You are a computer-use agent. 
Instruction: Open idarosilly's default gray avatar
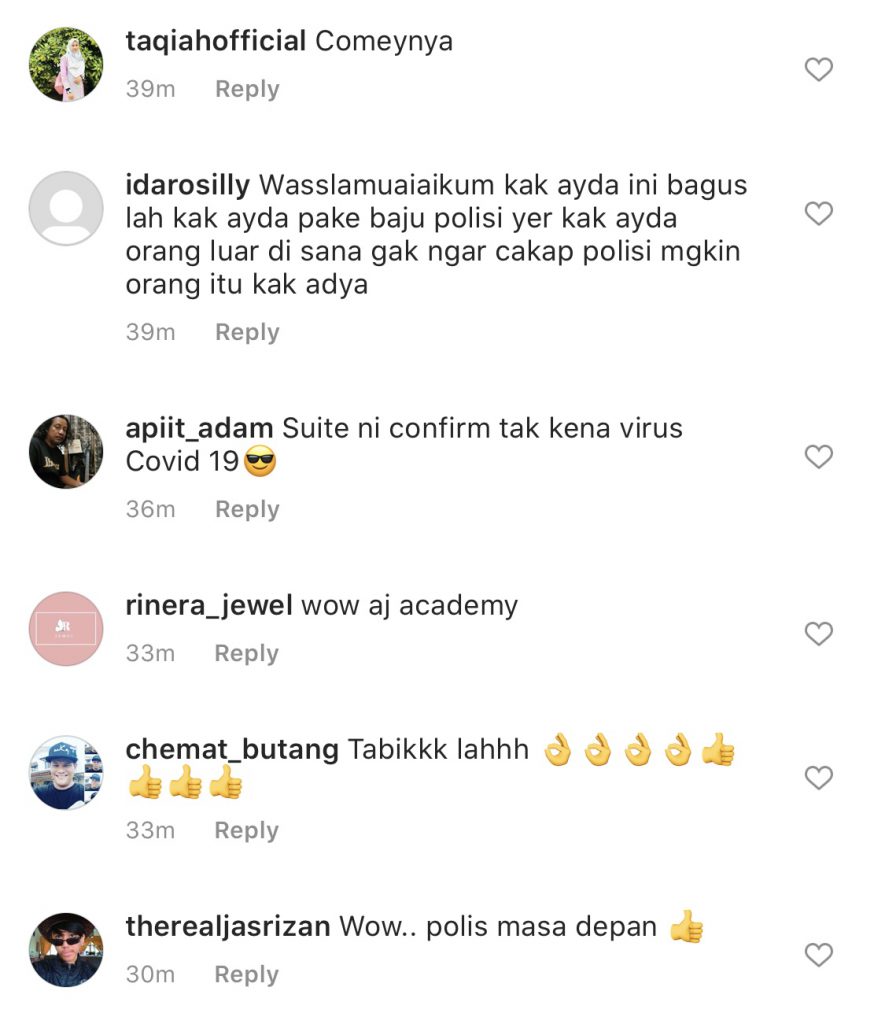pos(66,208)
